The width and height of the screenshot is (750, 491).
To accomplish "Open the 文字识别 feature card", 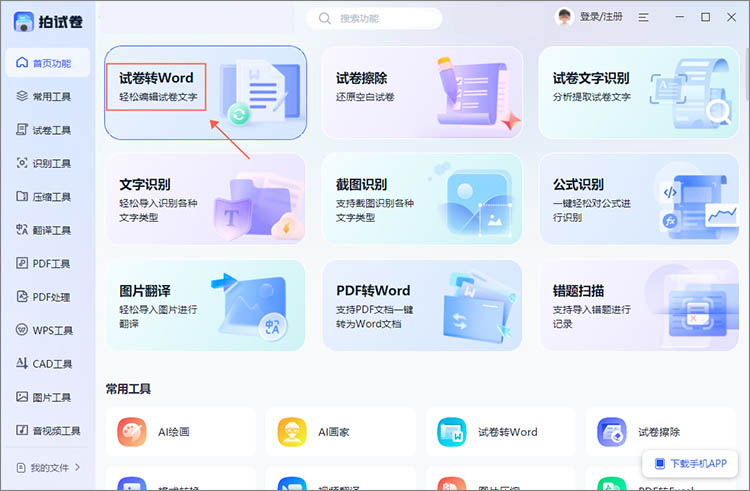I will [x=205, y=199].
